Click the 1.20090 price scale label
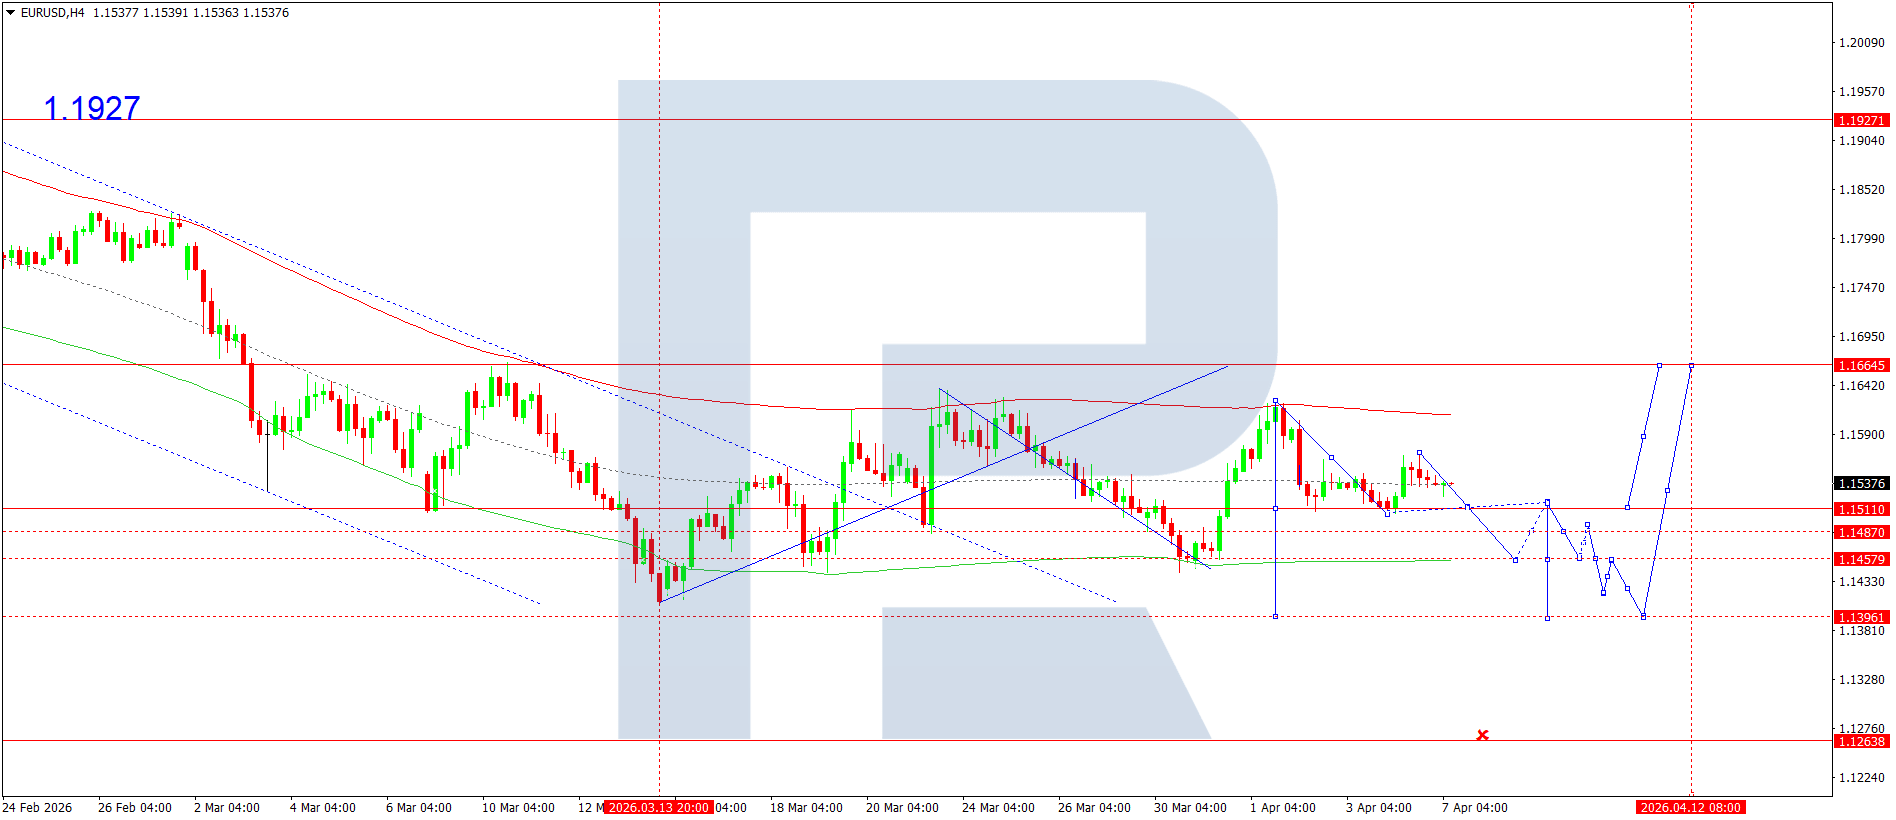The width and height of the screenshot is (1896, 820). [1861, 42]
